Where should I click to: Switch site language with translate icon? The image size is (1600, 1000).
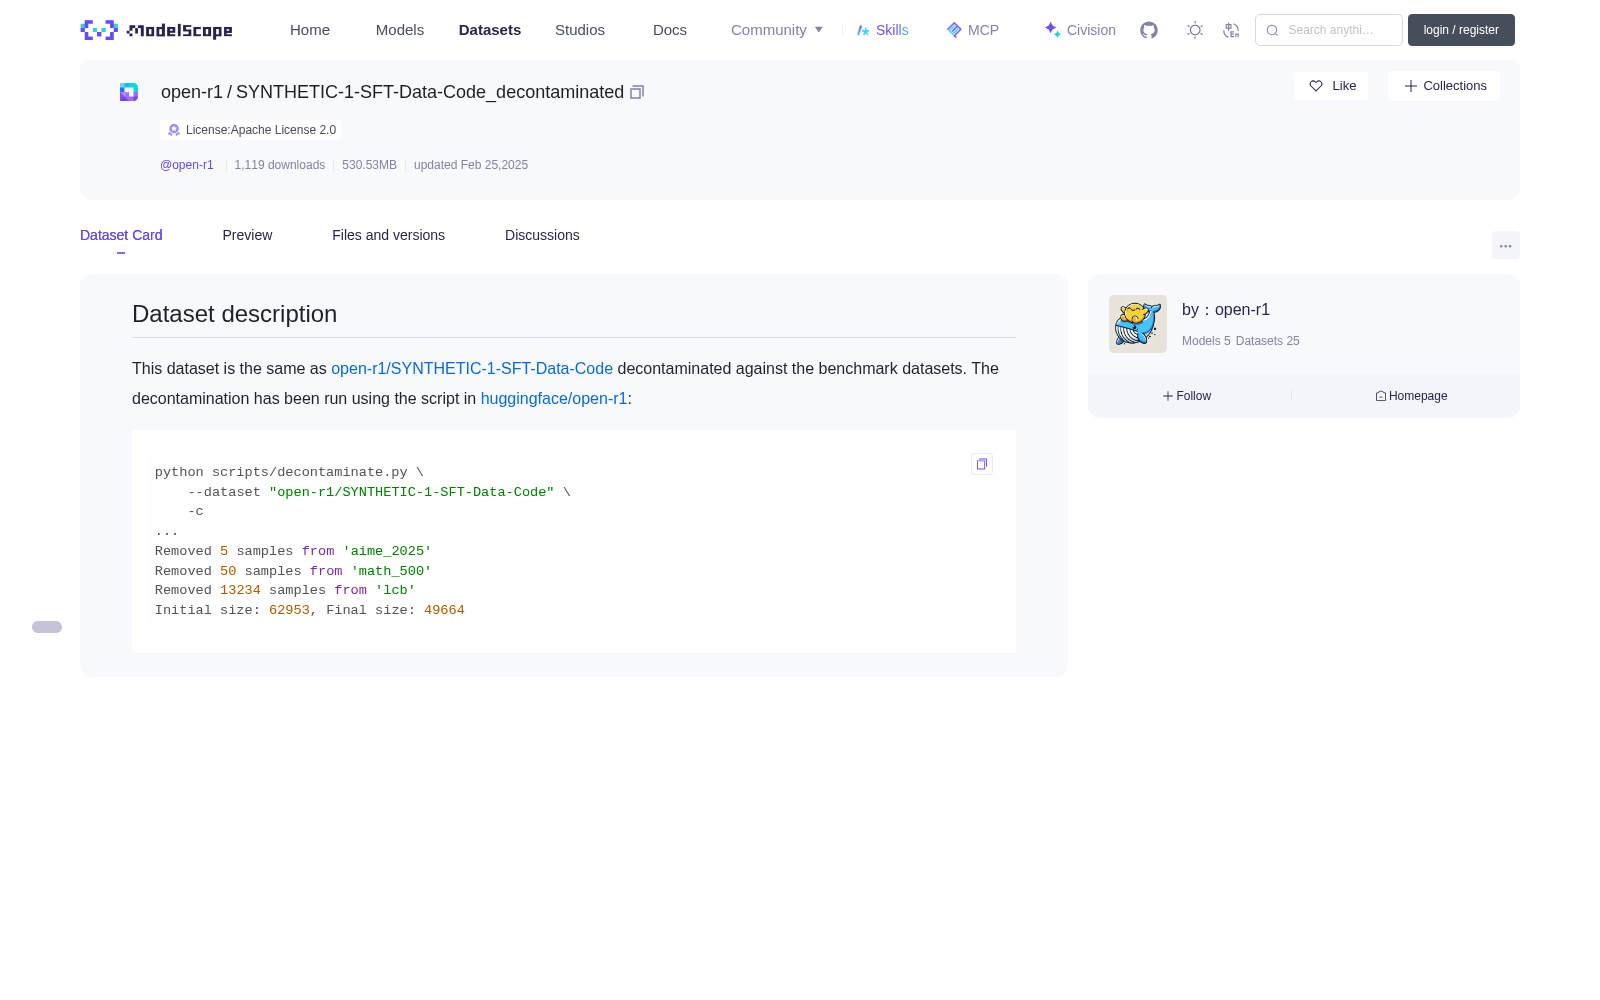[x=1231, y=30]
